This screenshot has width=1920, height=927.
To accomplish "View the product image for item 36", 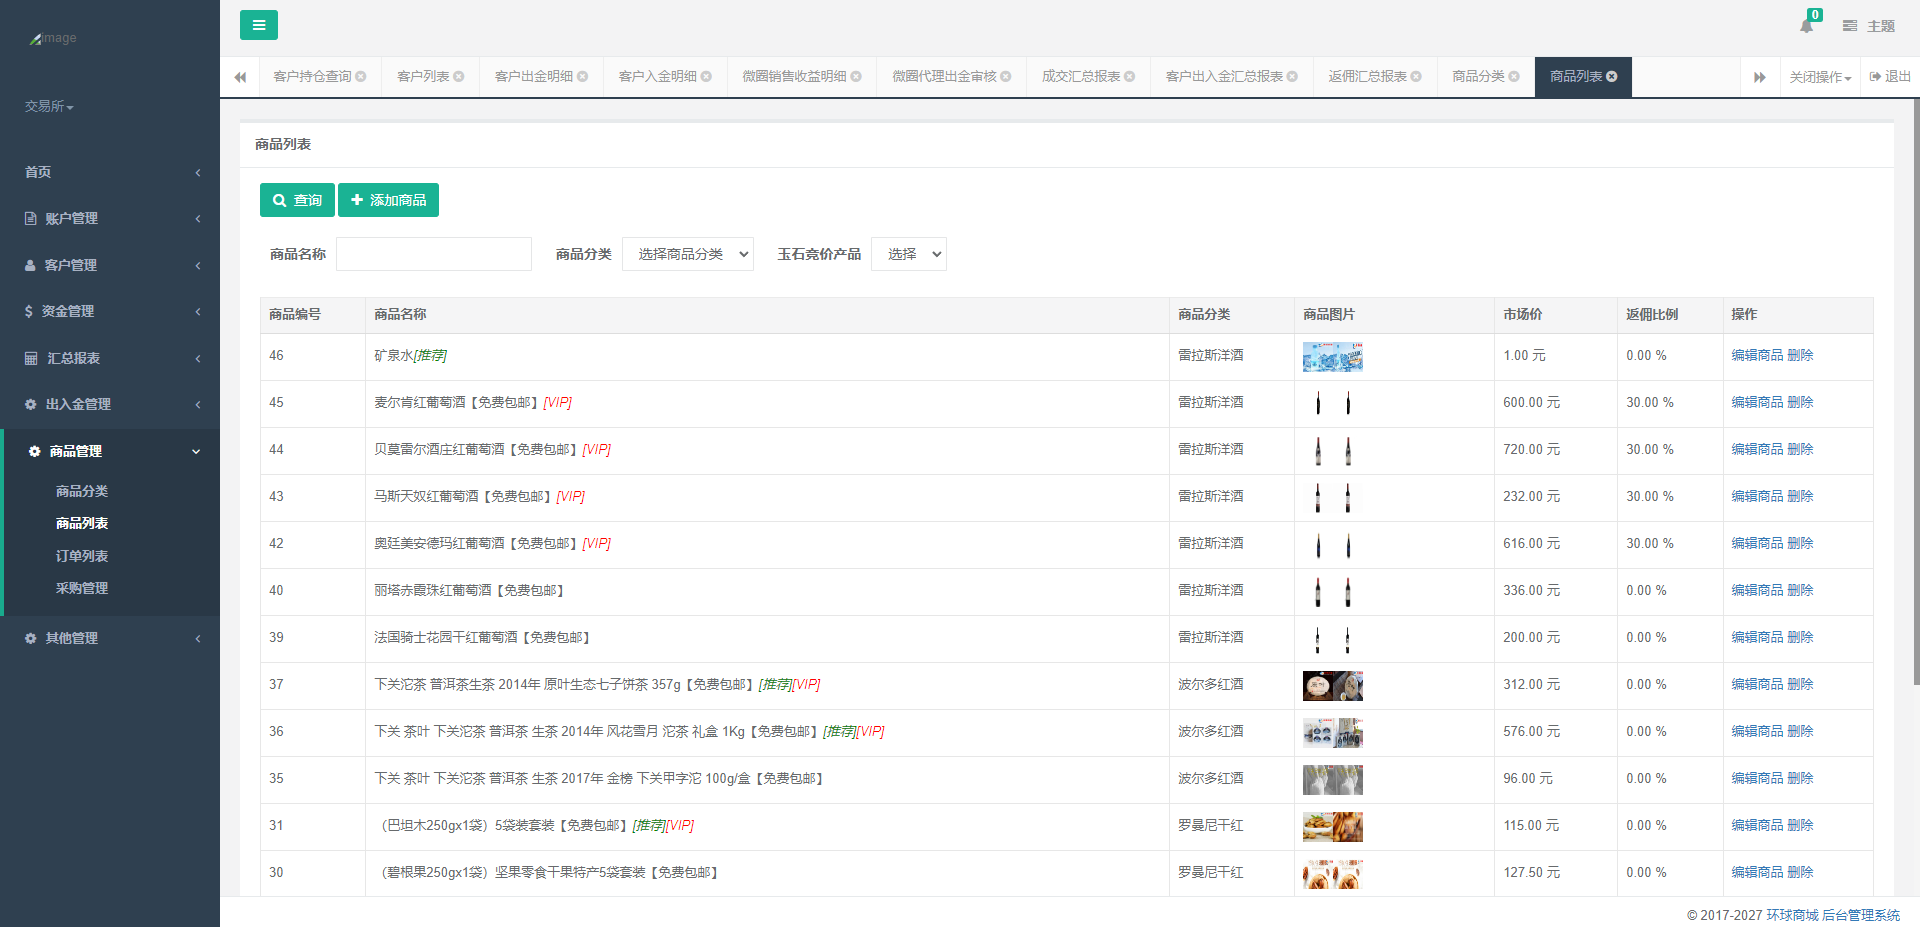I will pos(1333,733).
